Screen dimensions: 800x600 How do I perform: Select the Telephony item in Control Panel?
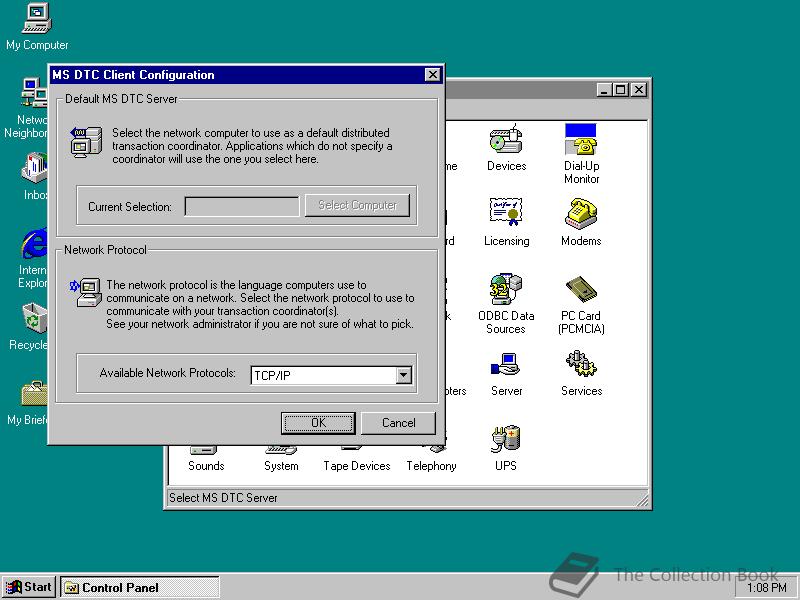tap(432, 460)
